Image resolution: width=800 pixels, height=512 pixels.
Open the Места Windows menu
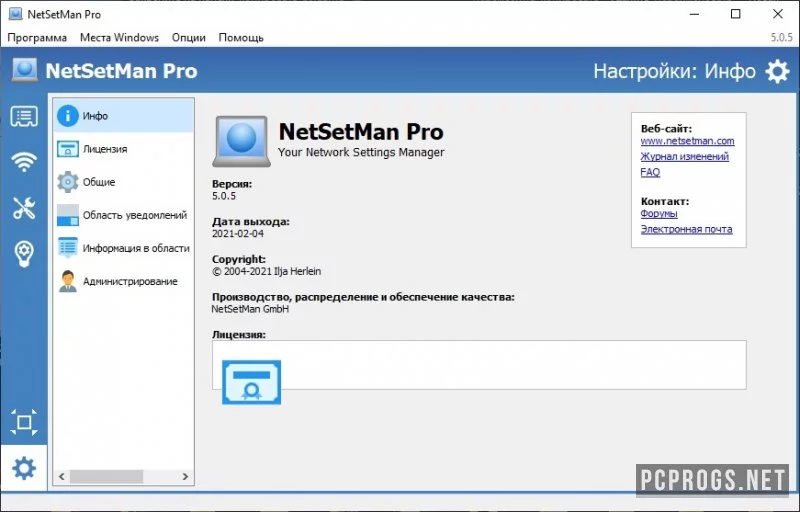coord(119,38)
